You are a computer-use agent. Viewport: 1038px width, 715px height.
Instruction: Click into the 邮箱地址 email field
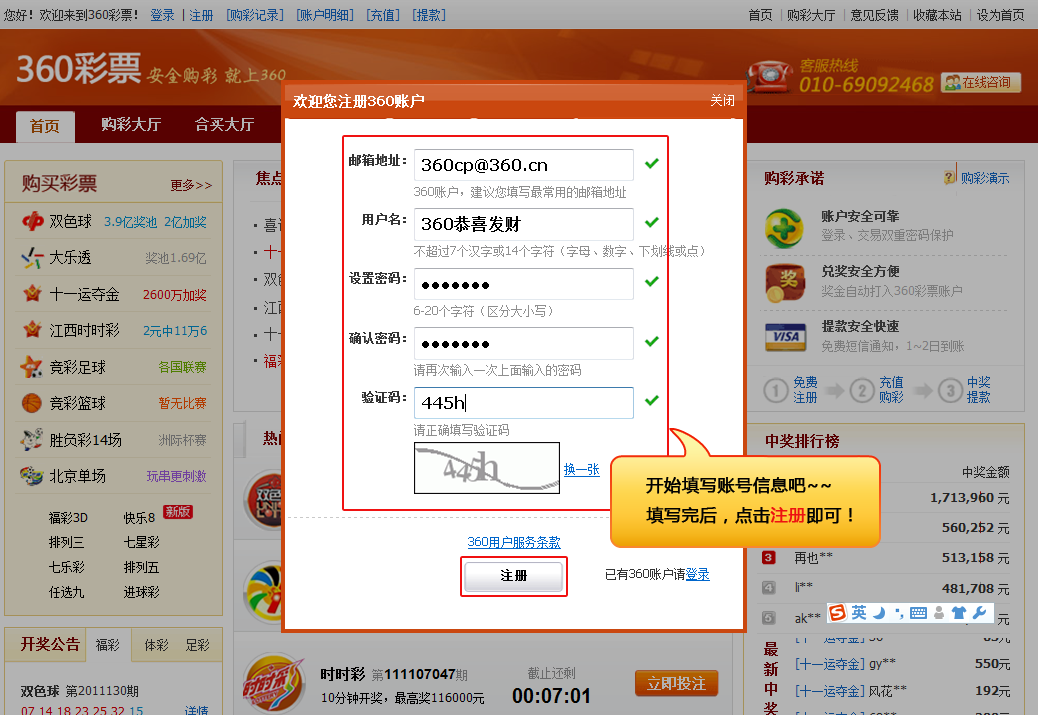(523, 165)
